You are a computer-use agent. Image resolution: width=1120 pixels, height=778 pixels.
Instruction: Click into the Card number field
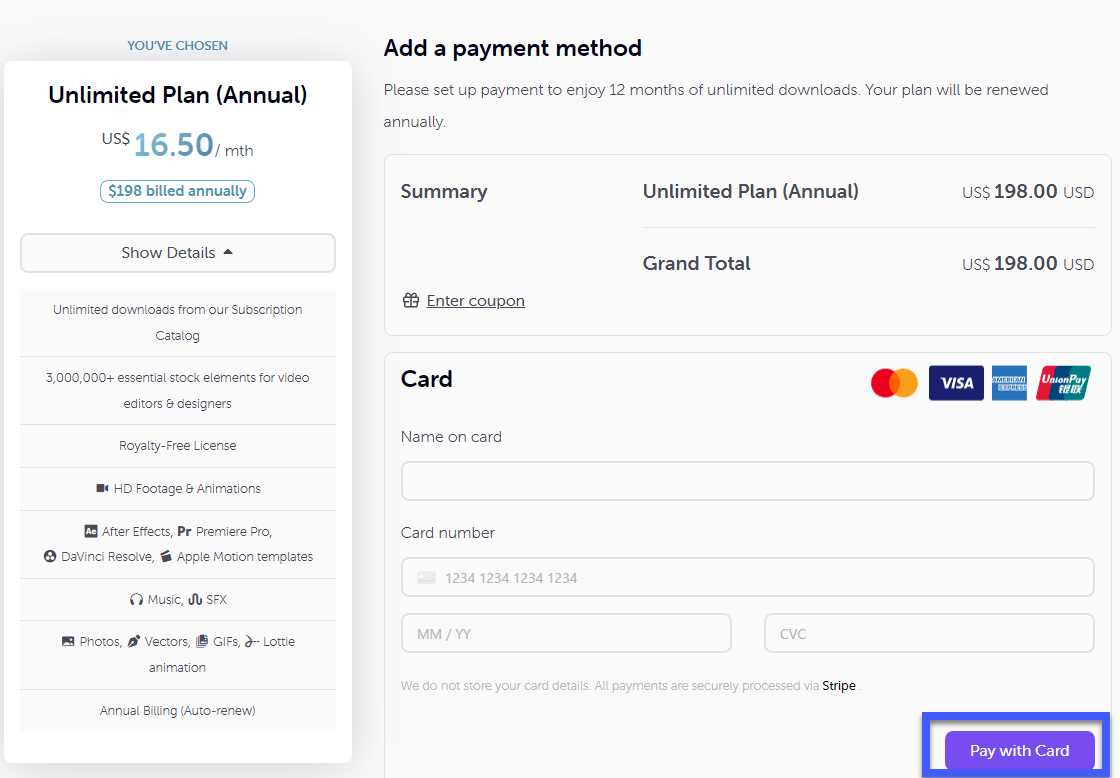coord(747,577)
